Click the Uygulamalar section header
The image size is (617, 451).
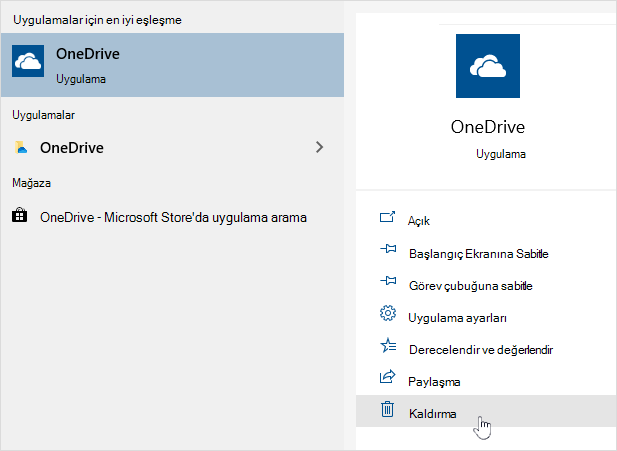(43, 115)
